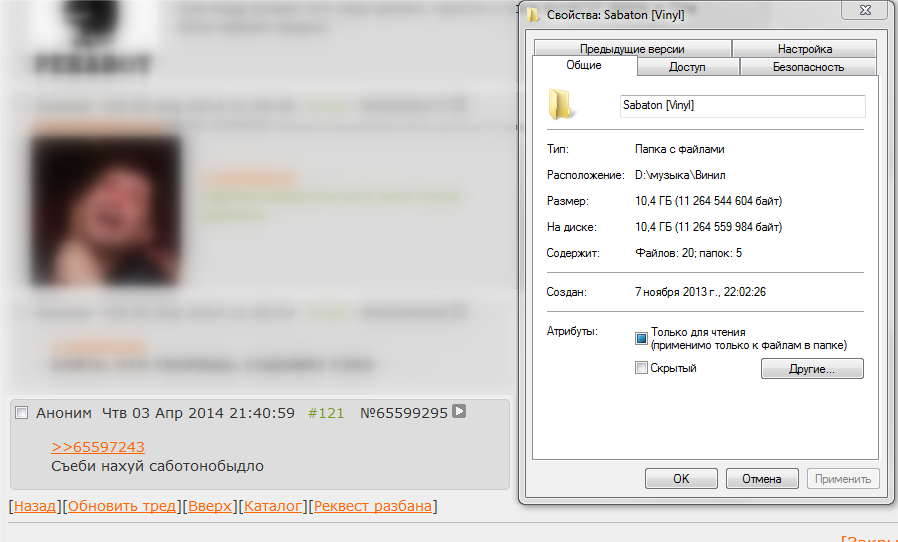Close the Sabaton [Vinyl] properties dialog
Viewport: 898px width, 542px height.
[x=865, y=10]
